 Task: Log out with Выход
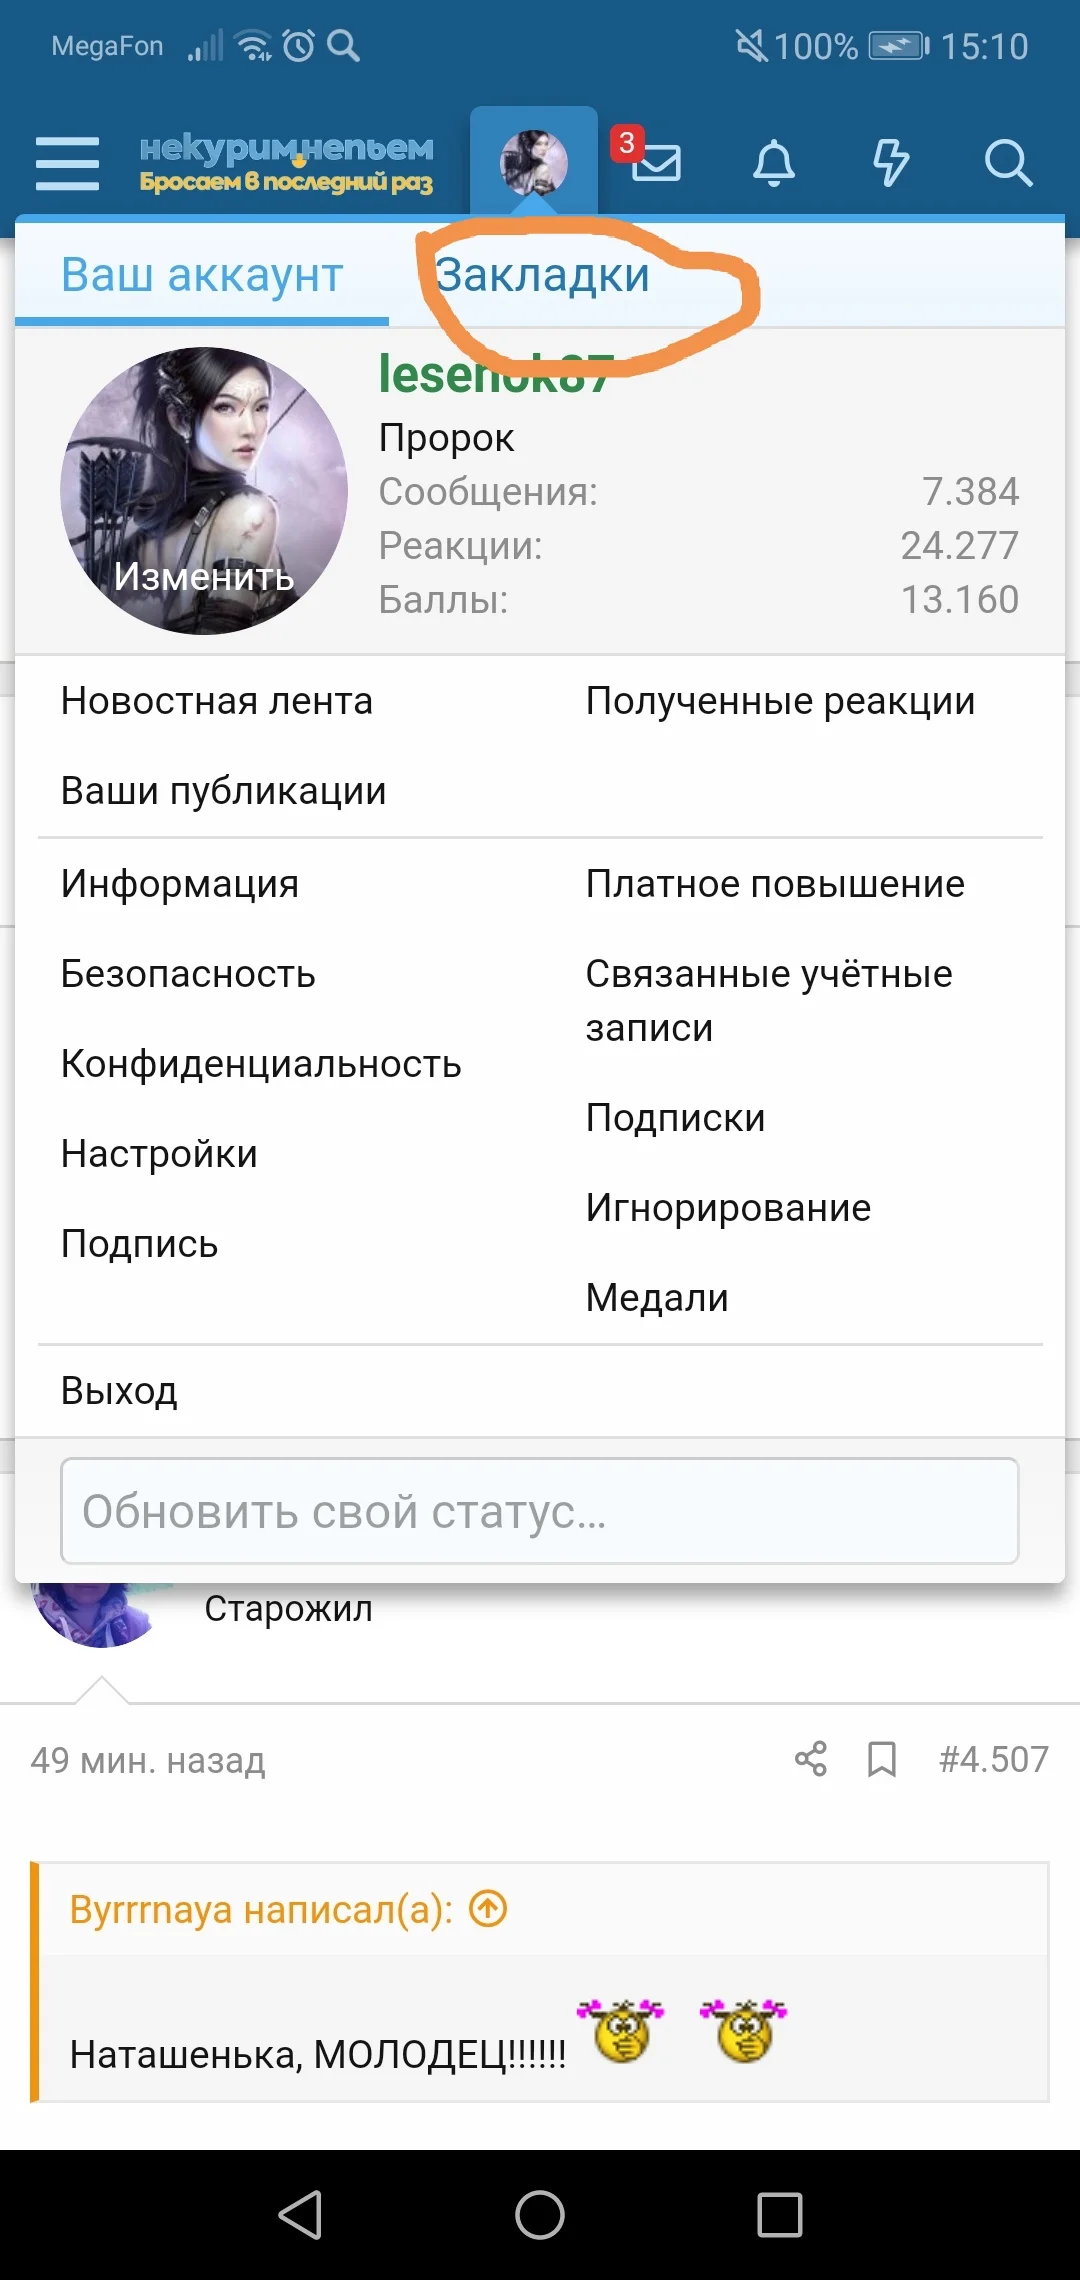[x=119, y=1391]
